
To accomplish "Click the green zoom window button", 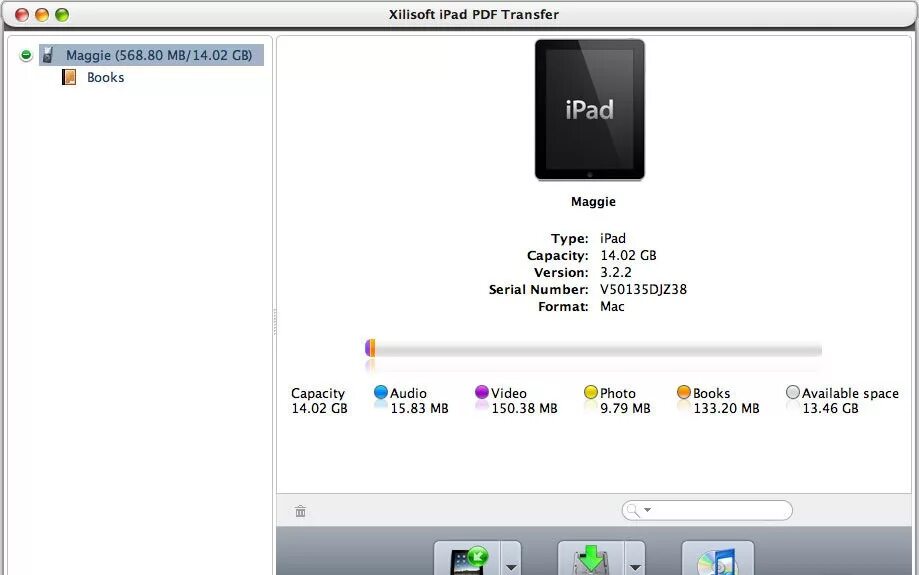I will 62,15.
